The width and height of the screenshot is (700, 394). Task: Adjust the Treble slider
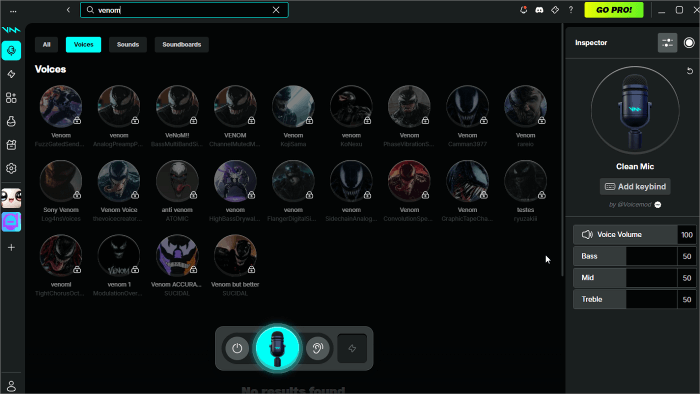point(625,299)
